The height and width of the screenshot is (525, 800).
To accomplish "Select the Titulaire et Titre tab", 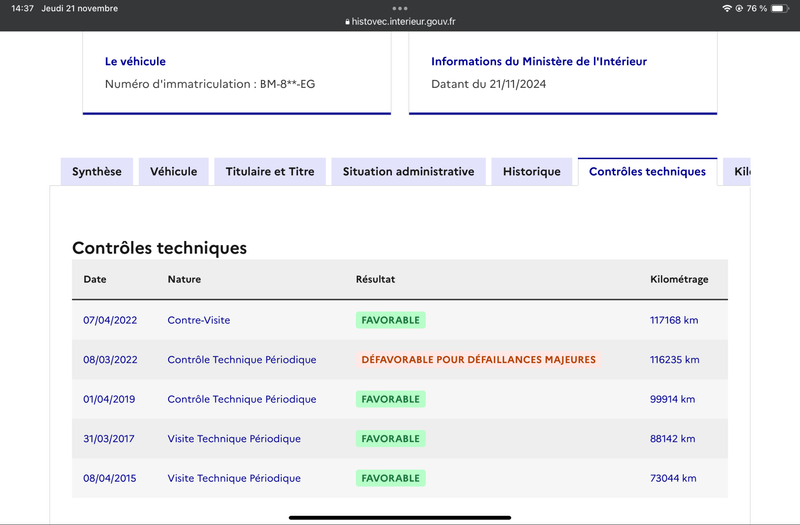I will pos(270,171).
